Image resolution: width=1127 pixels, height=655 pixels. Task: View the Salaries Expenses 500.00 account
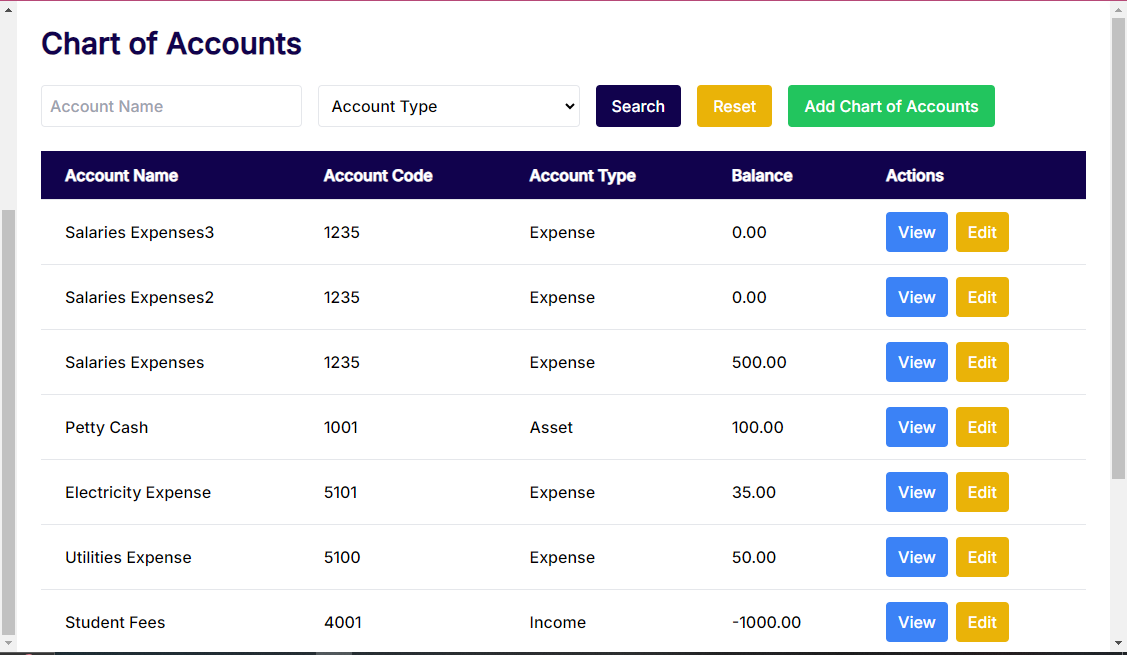tap(916, 362)
